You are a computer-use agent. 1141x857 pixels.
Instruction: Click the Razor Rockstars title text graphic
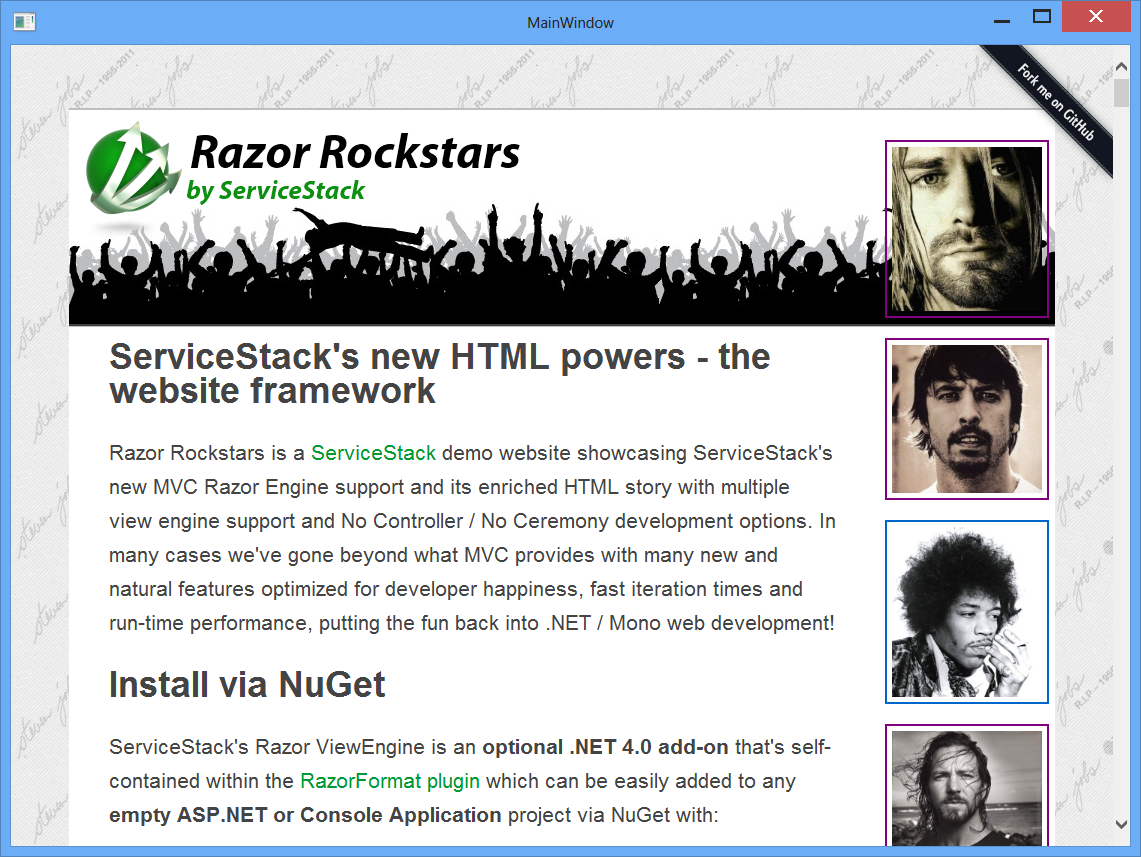(355, 152)
